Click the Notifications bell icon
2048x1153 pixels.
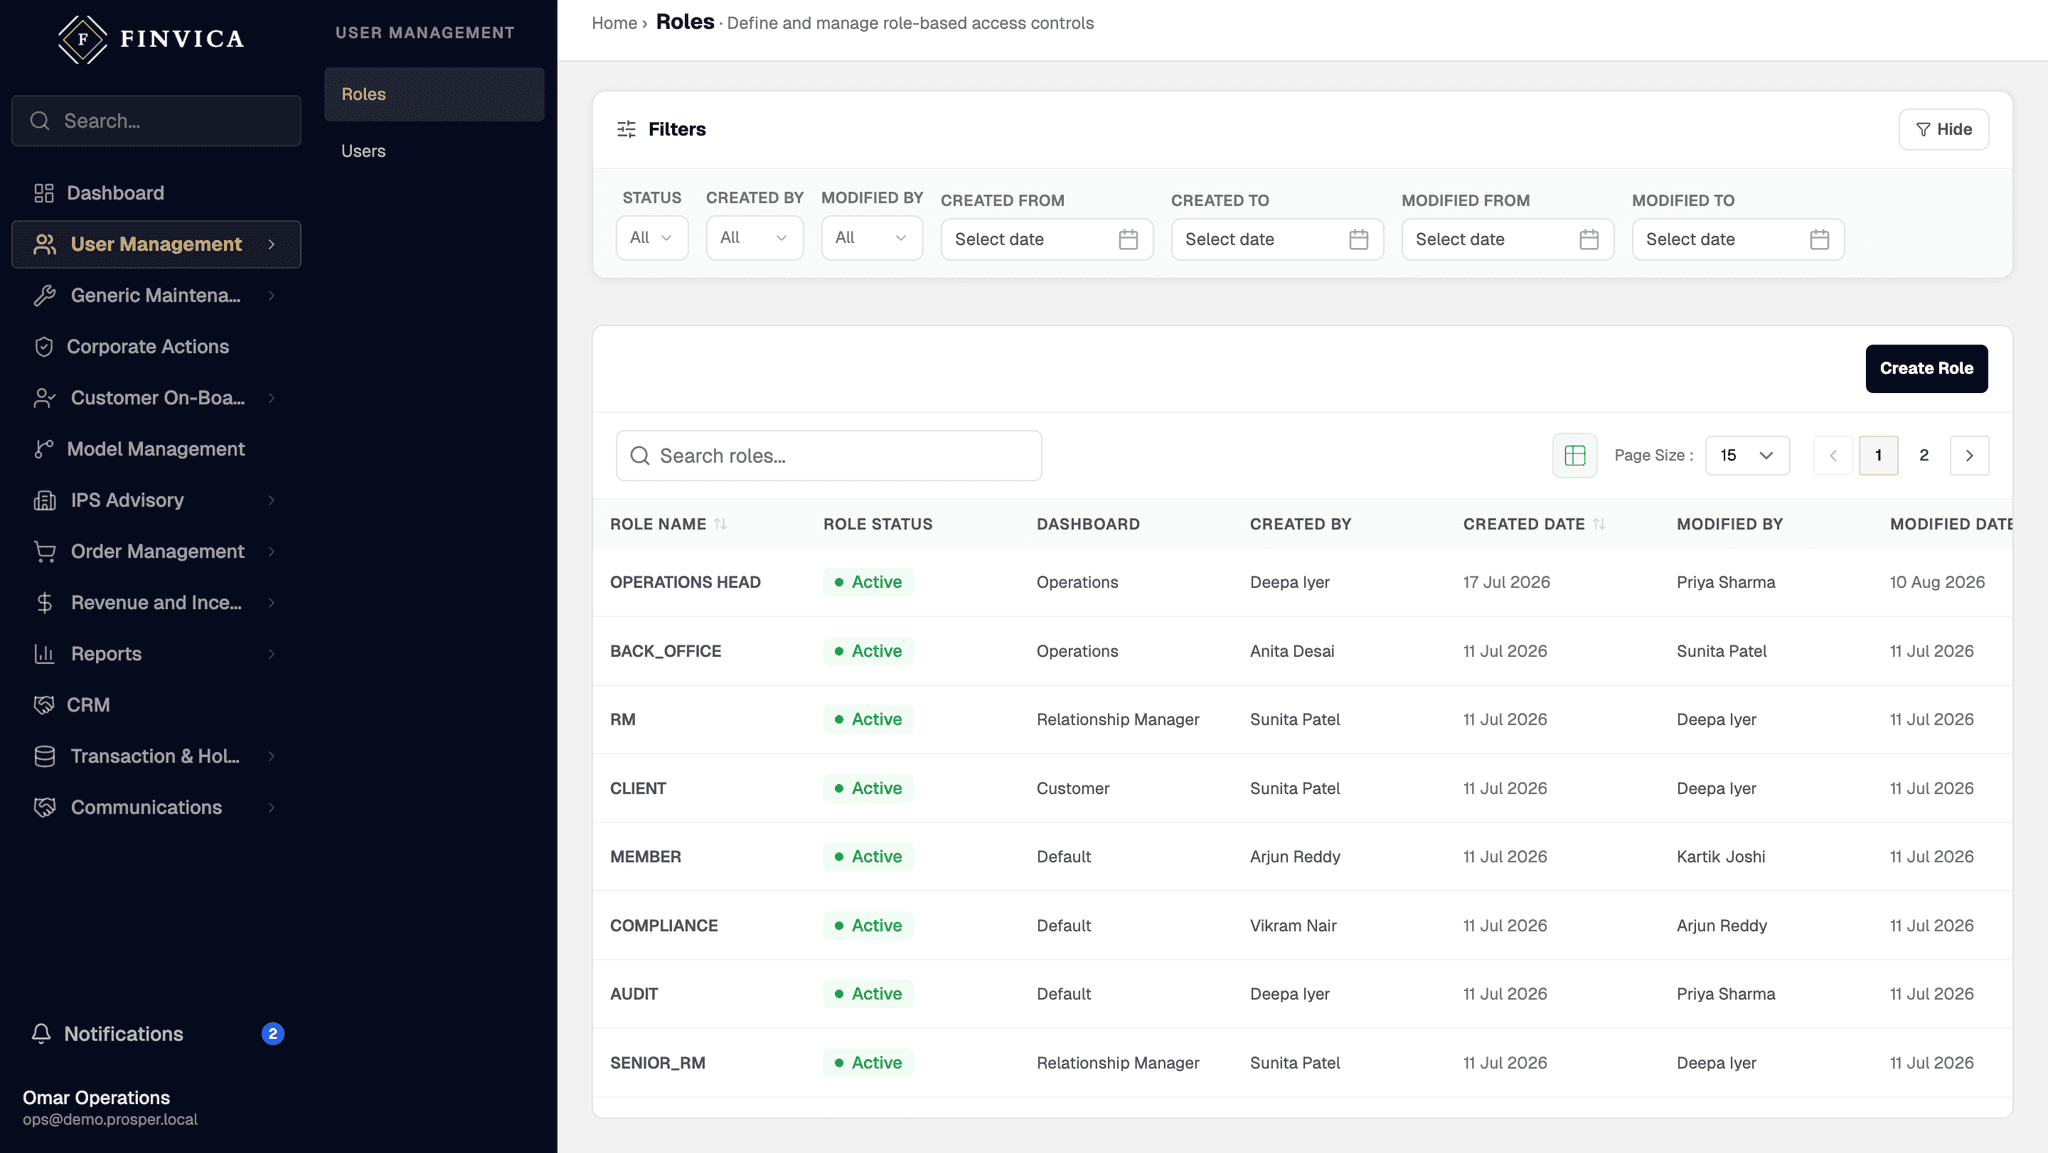pos(41,1034)
